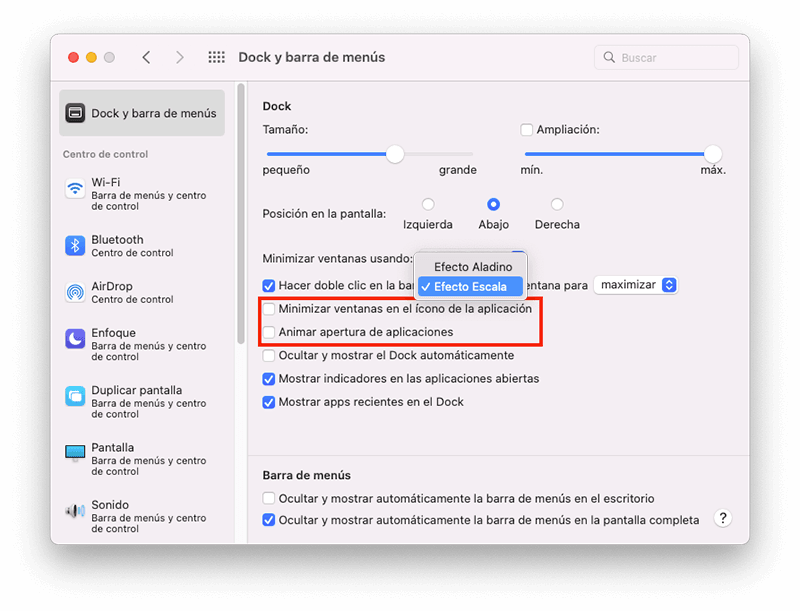
Task: Click the mín. magnification label
Action: [532, 170]
